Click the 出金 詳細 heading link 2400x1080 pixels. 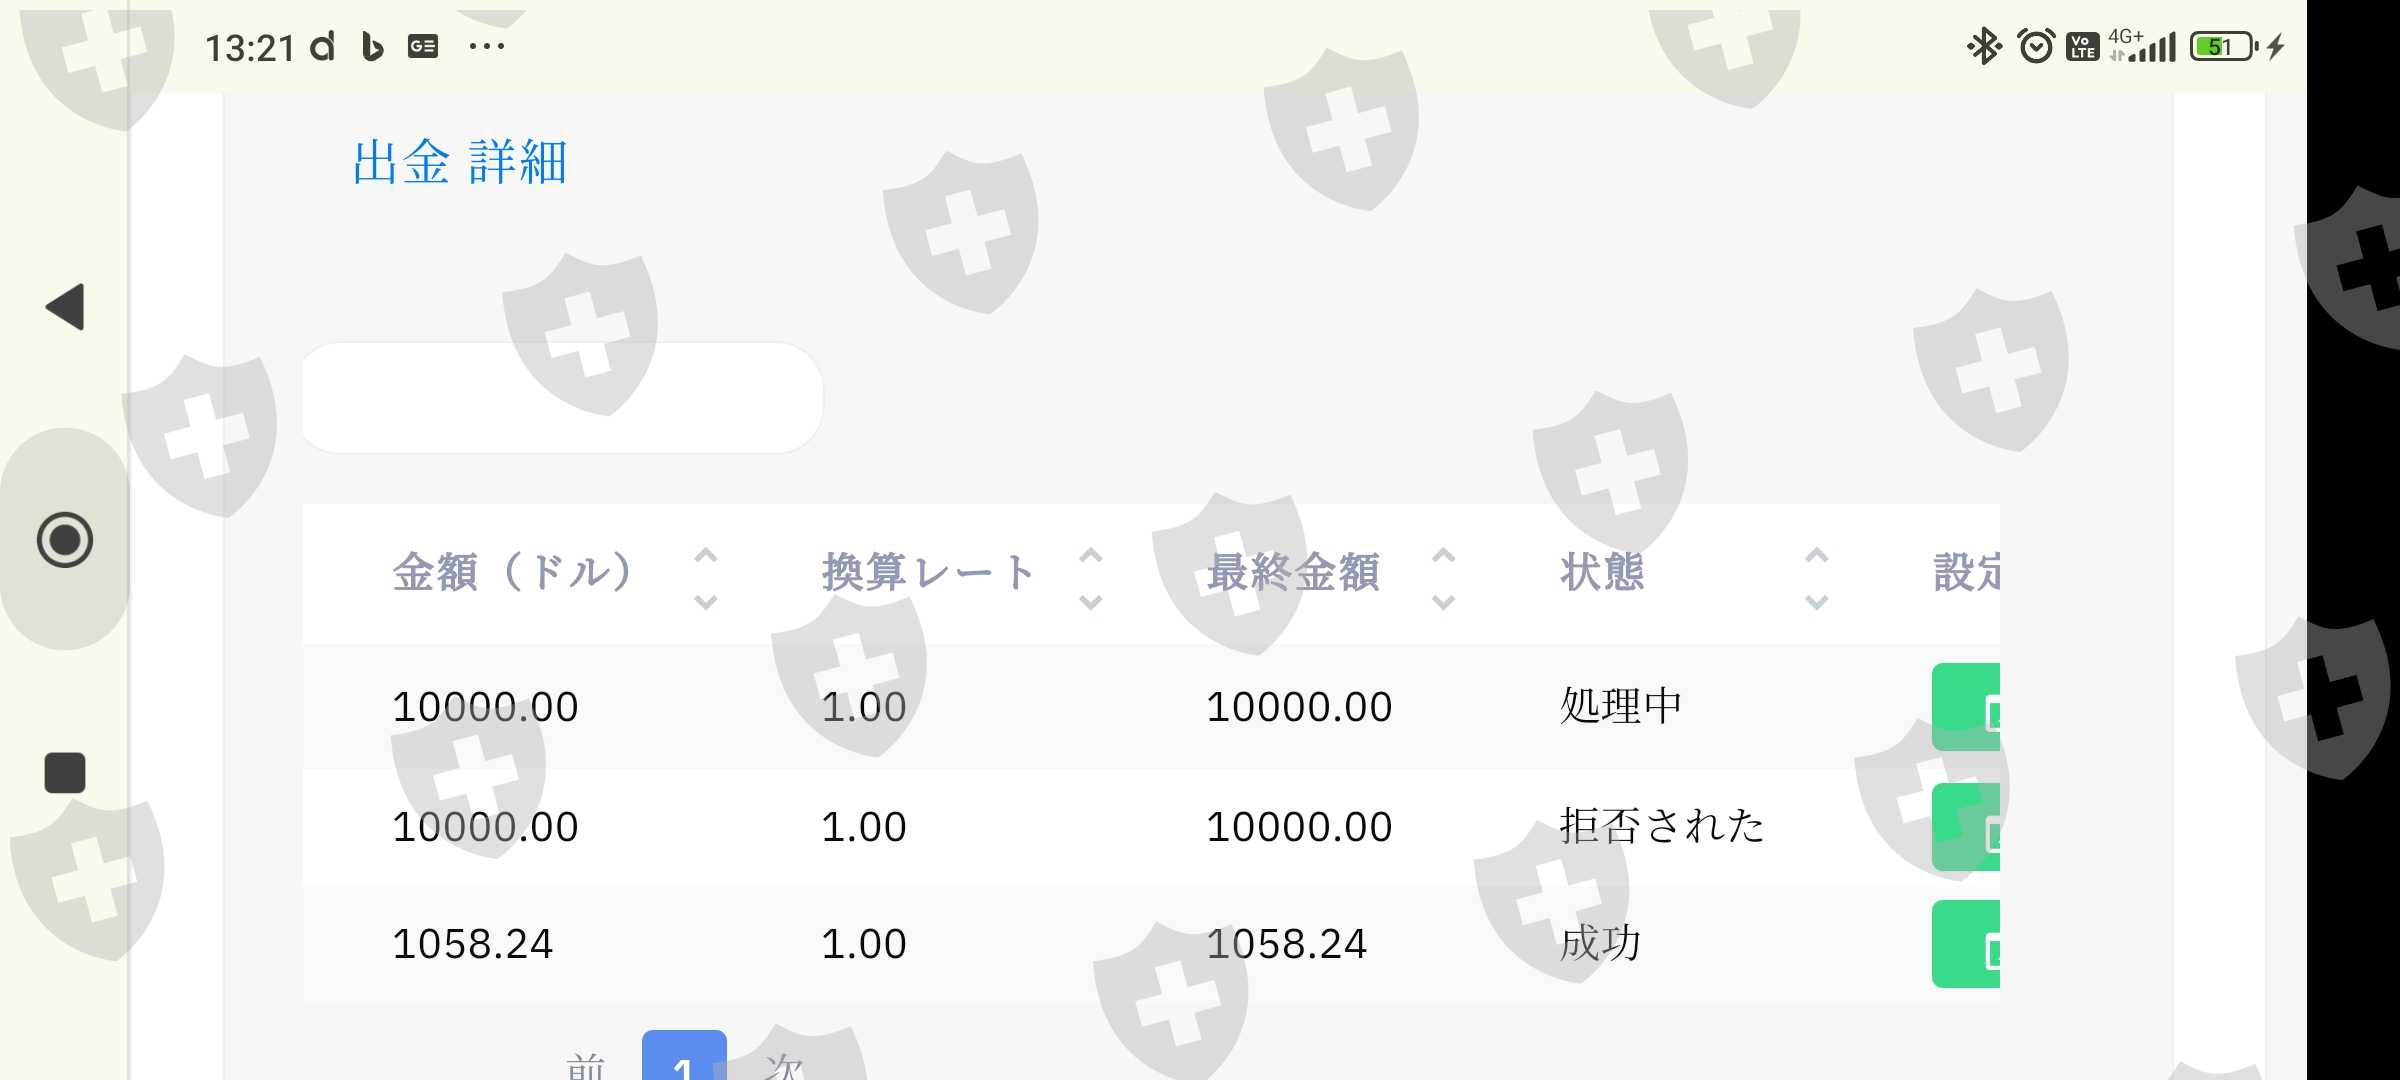tap(460, 162)
